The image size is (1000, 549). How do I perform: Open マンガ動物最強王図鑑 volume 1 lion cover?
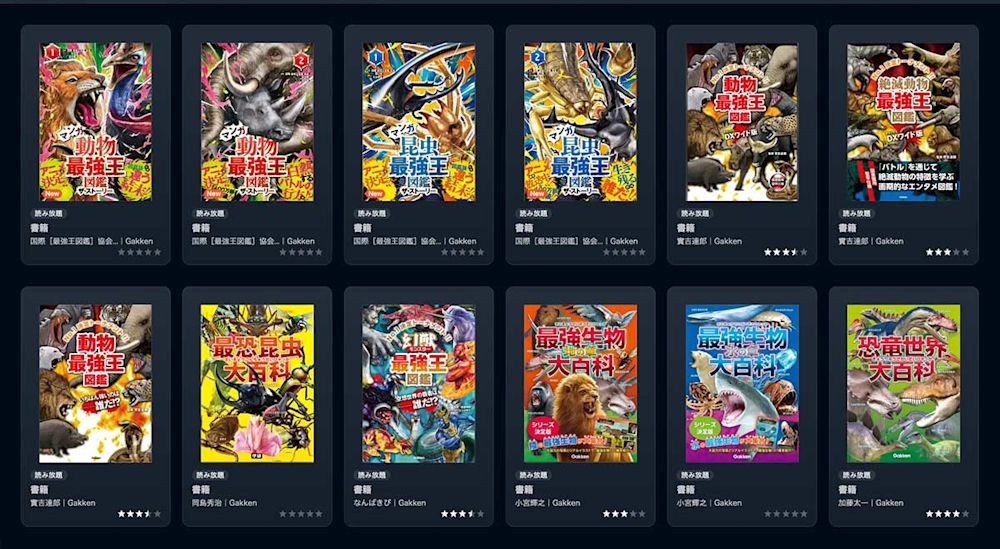[x=96, y=122]
